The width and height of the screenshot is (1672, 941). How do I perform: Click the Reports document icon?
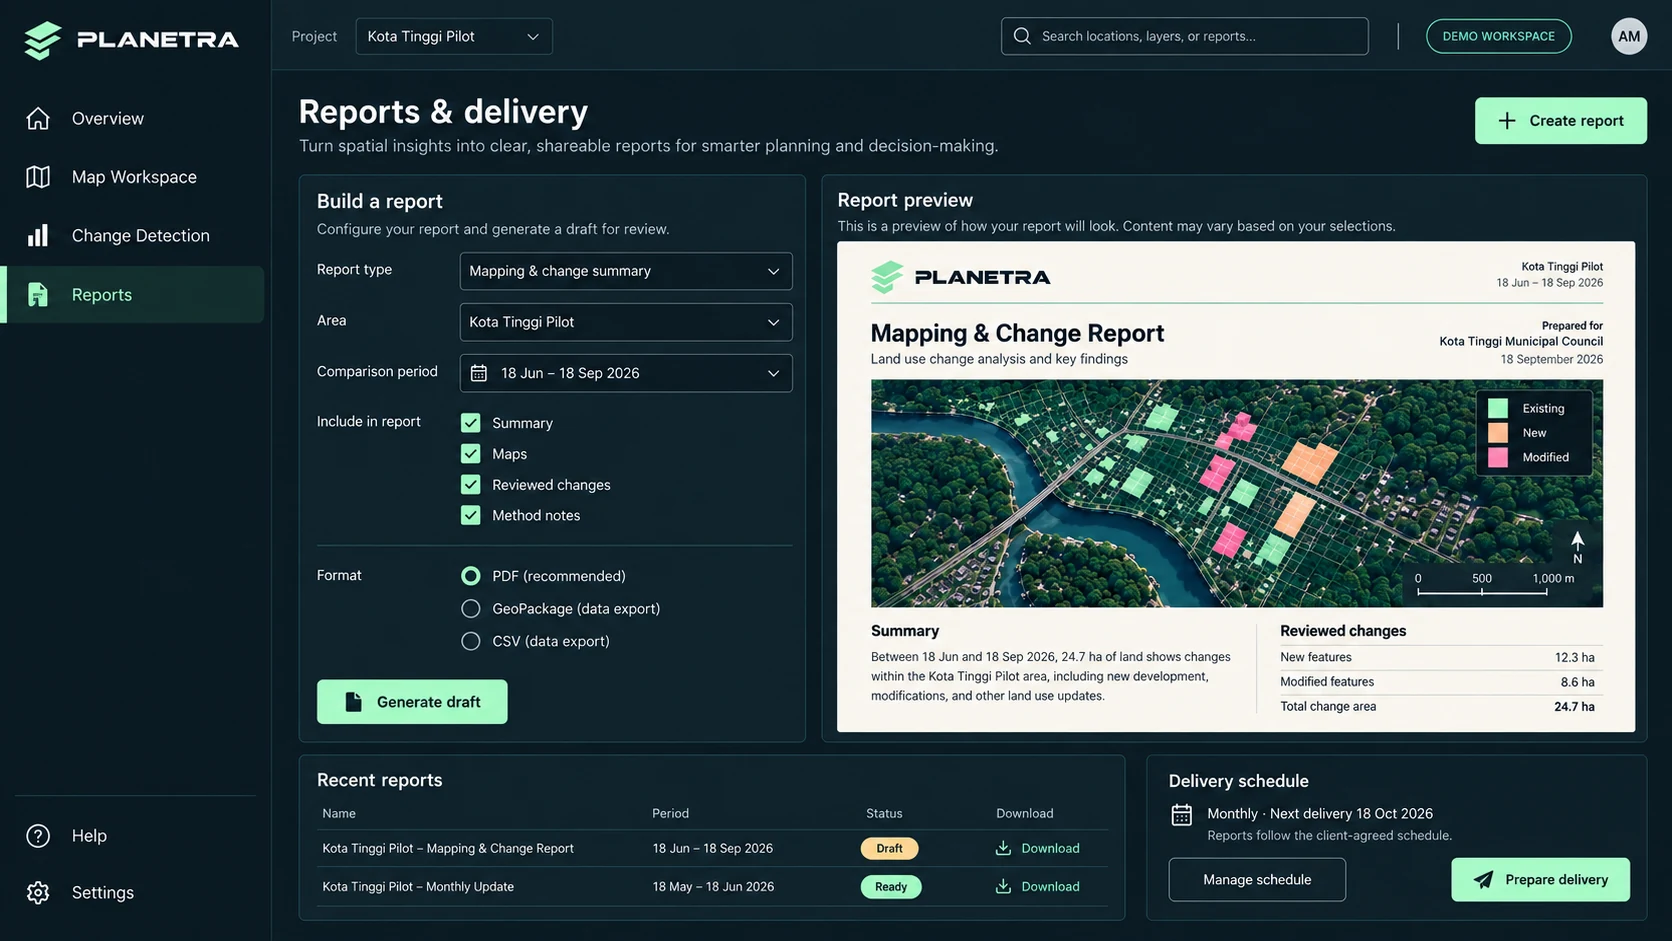(x=38, y=294)
